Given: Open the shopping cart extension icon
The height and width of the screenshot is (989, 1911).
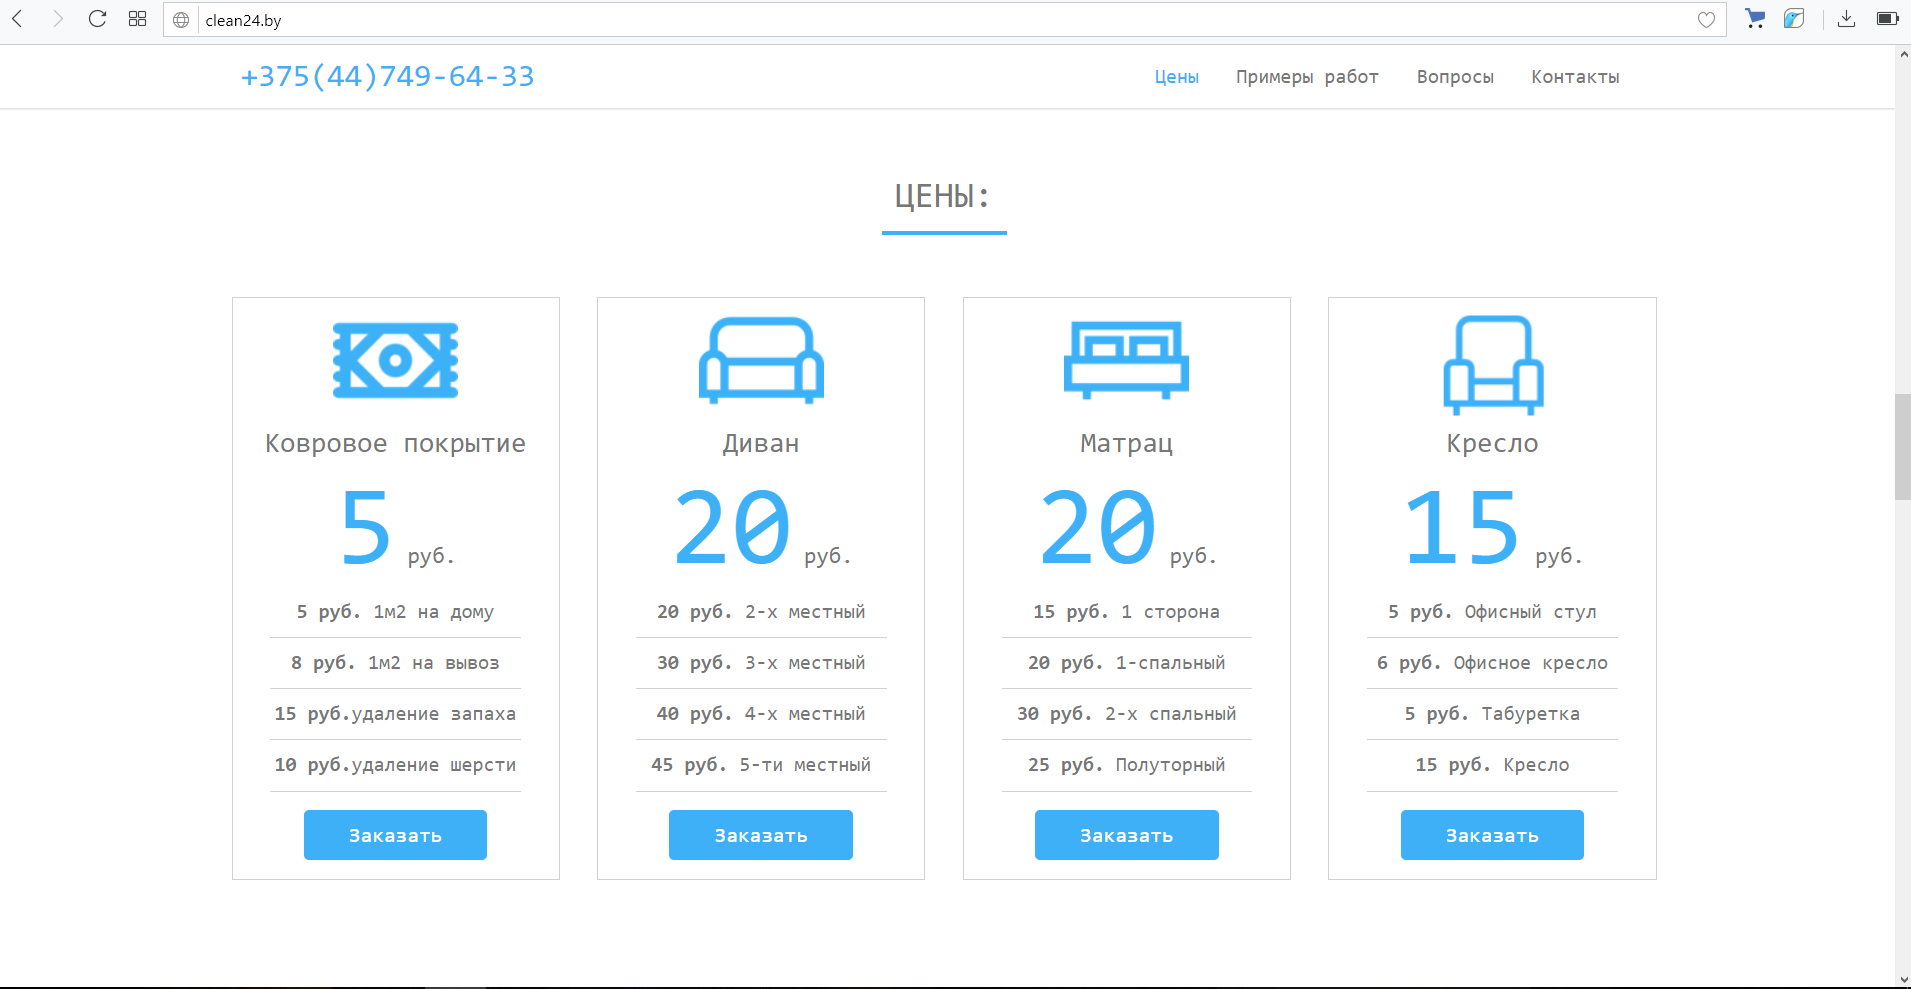Looking at the screenshot, I should [x=1754, y=19].
